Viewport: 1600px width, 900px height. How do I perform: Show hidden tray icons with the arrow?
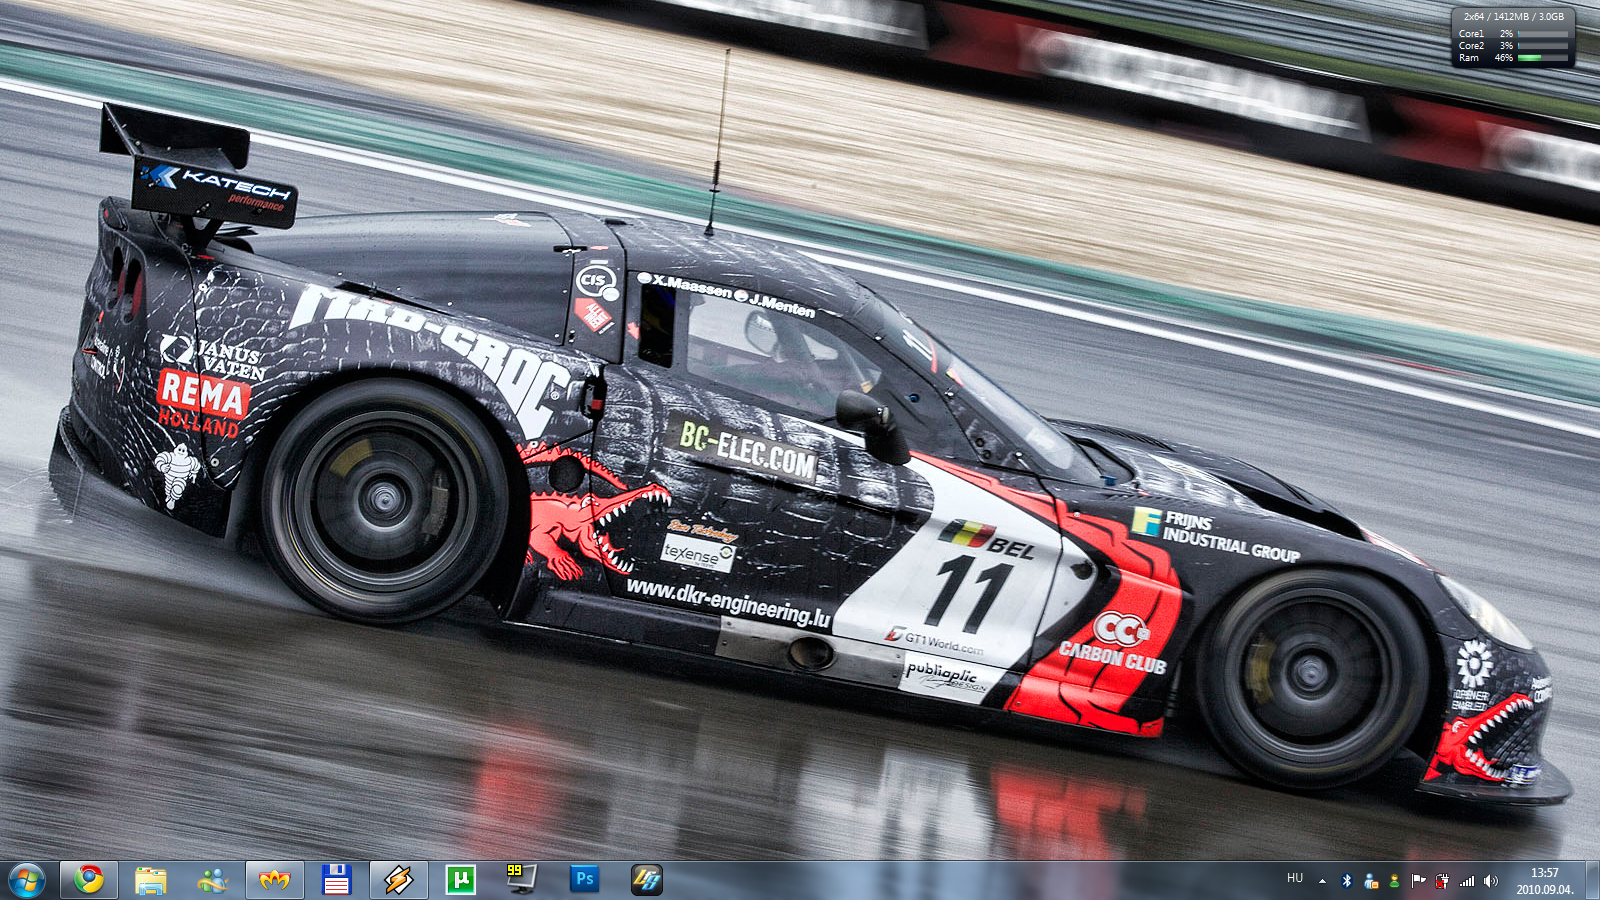click(1322, 881)
